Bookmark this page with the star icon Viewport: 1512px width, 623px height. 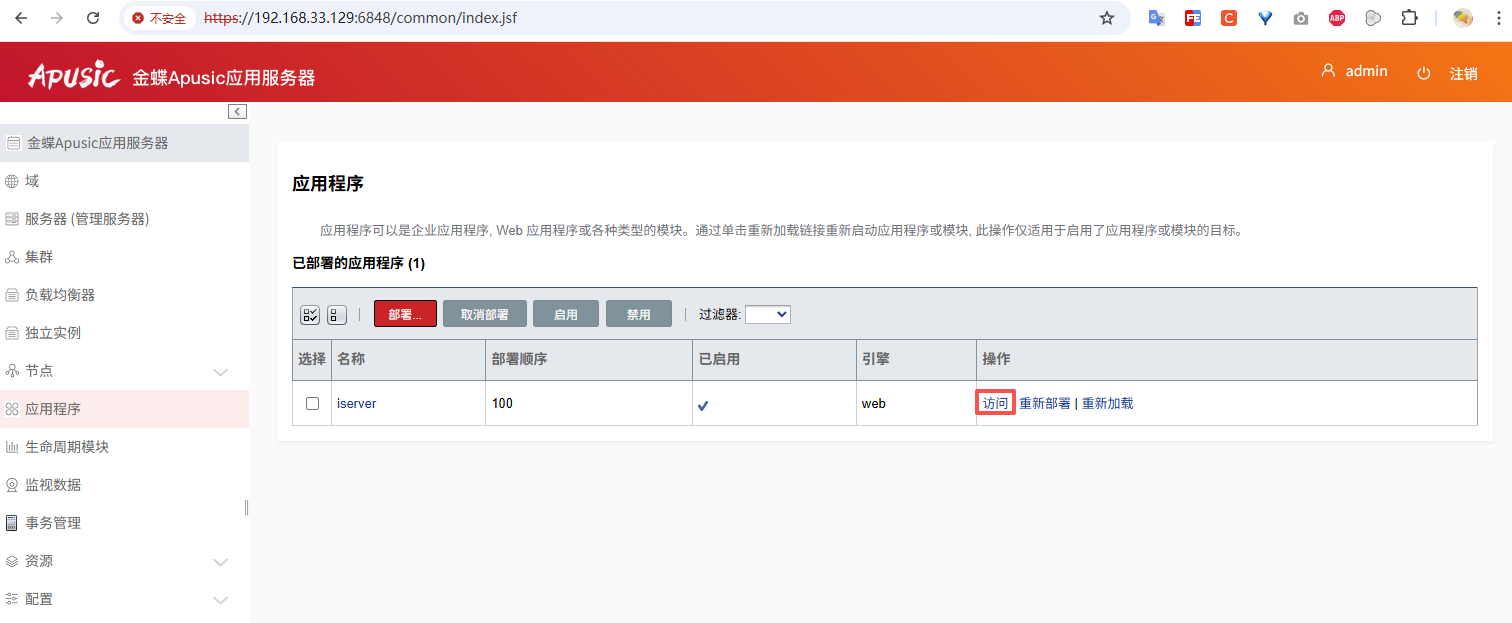click(1107, 18)
